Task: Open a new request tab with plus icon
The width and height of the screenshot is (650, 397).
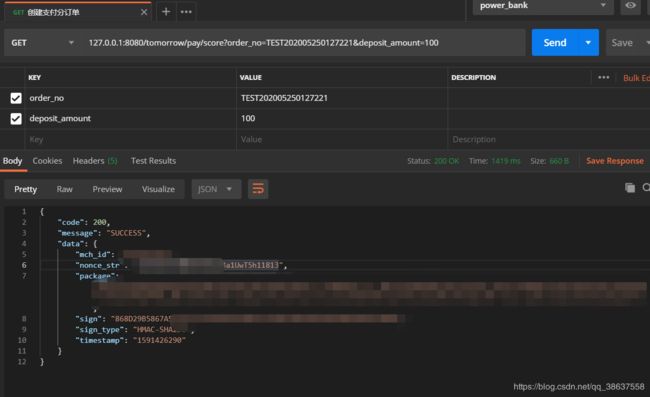Action: [166, 12]
